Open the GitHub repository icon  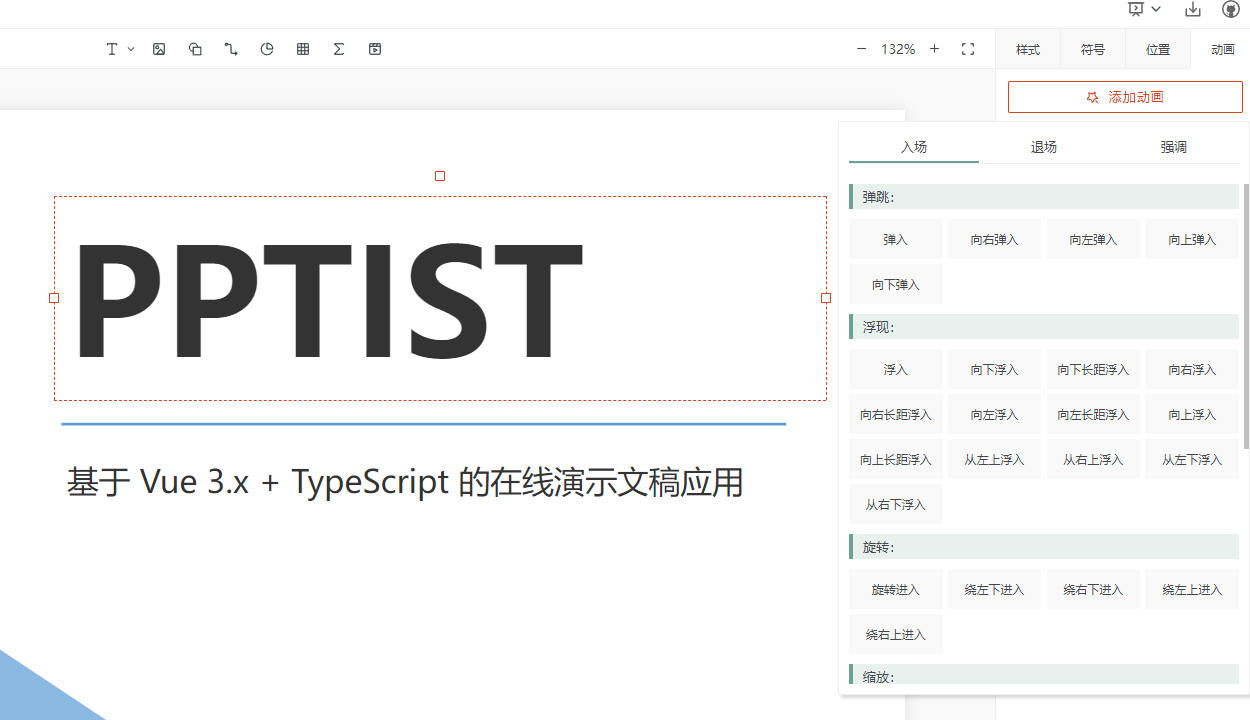click(1231, 9)
